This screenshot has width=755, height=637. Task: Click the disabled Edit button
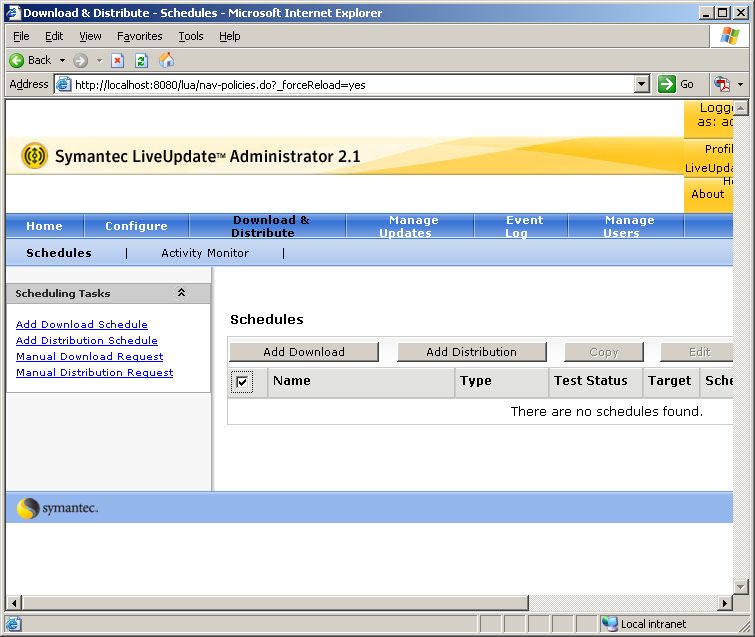(697, 352)
